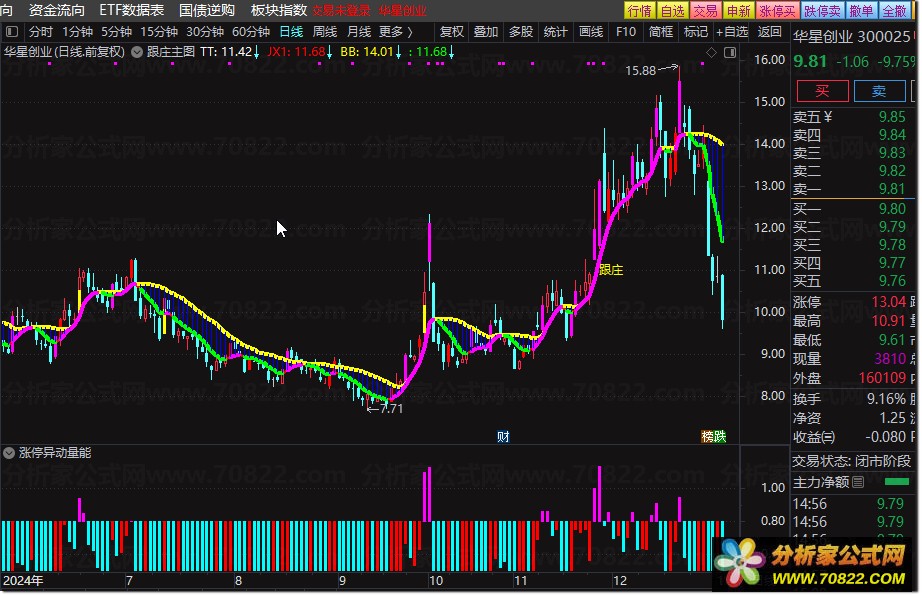Select the 周线 period tab

tap(325, 32)
